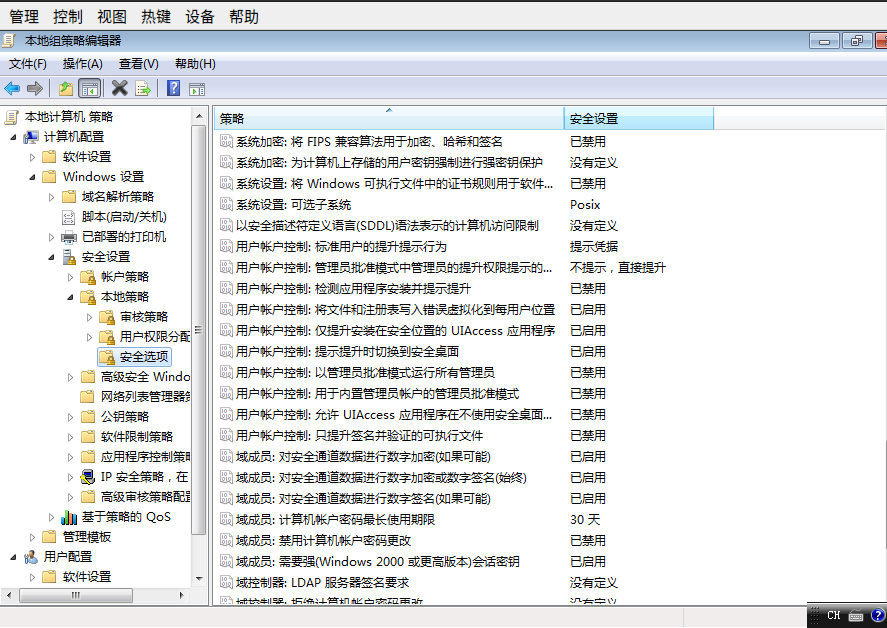
Task: Click the Back arrow toolbar icon
Action: click(12, 88)
